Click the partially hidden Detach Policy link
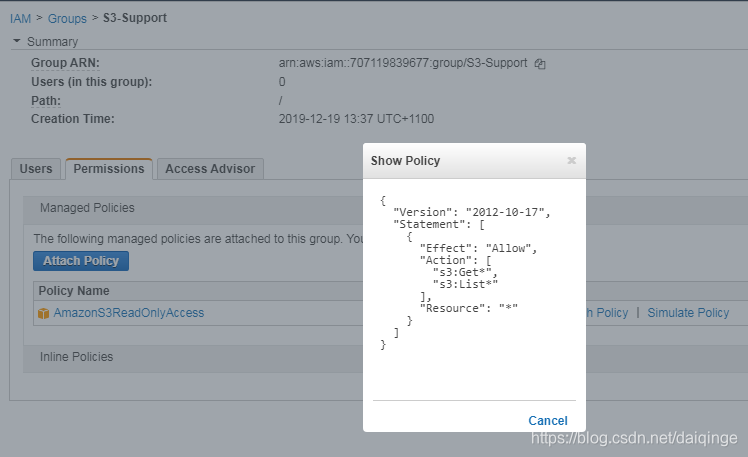Viewport: 748px width, 457px height. tap(607, 313)
